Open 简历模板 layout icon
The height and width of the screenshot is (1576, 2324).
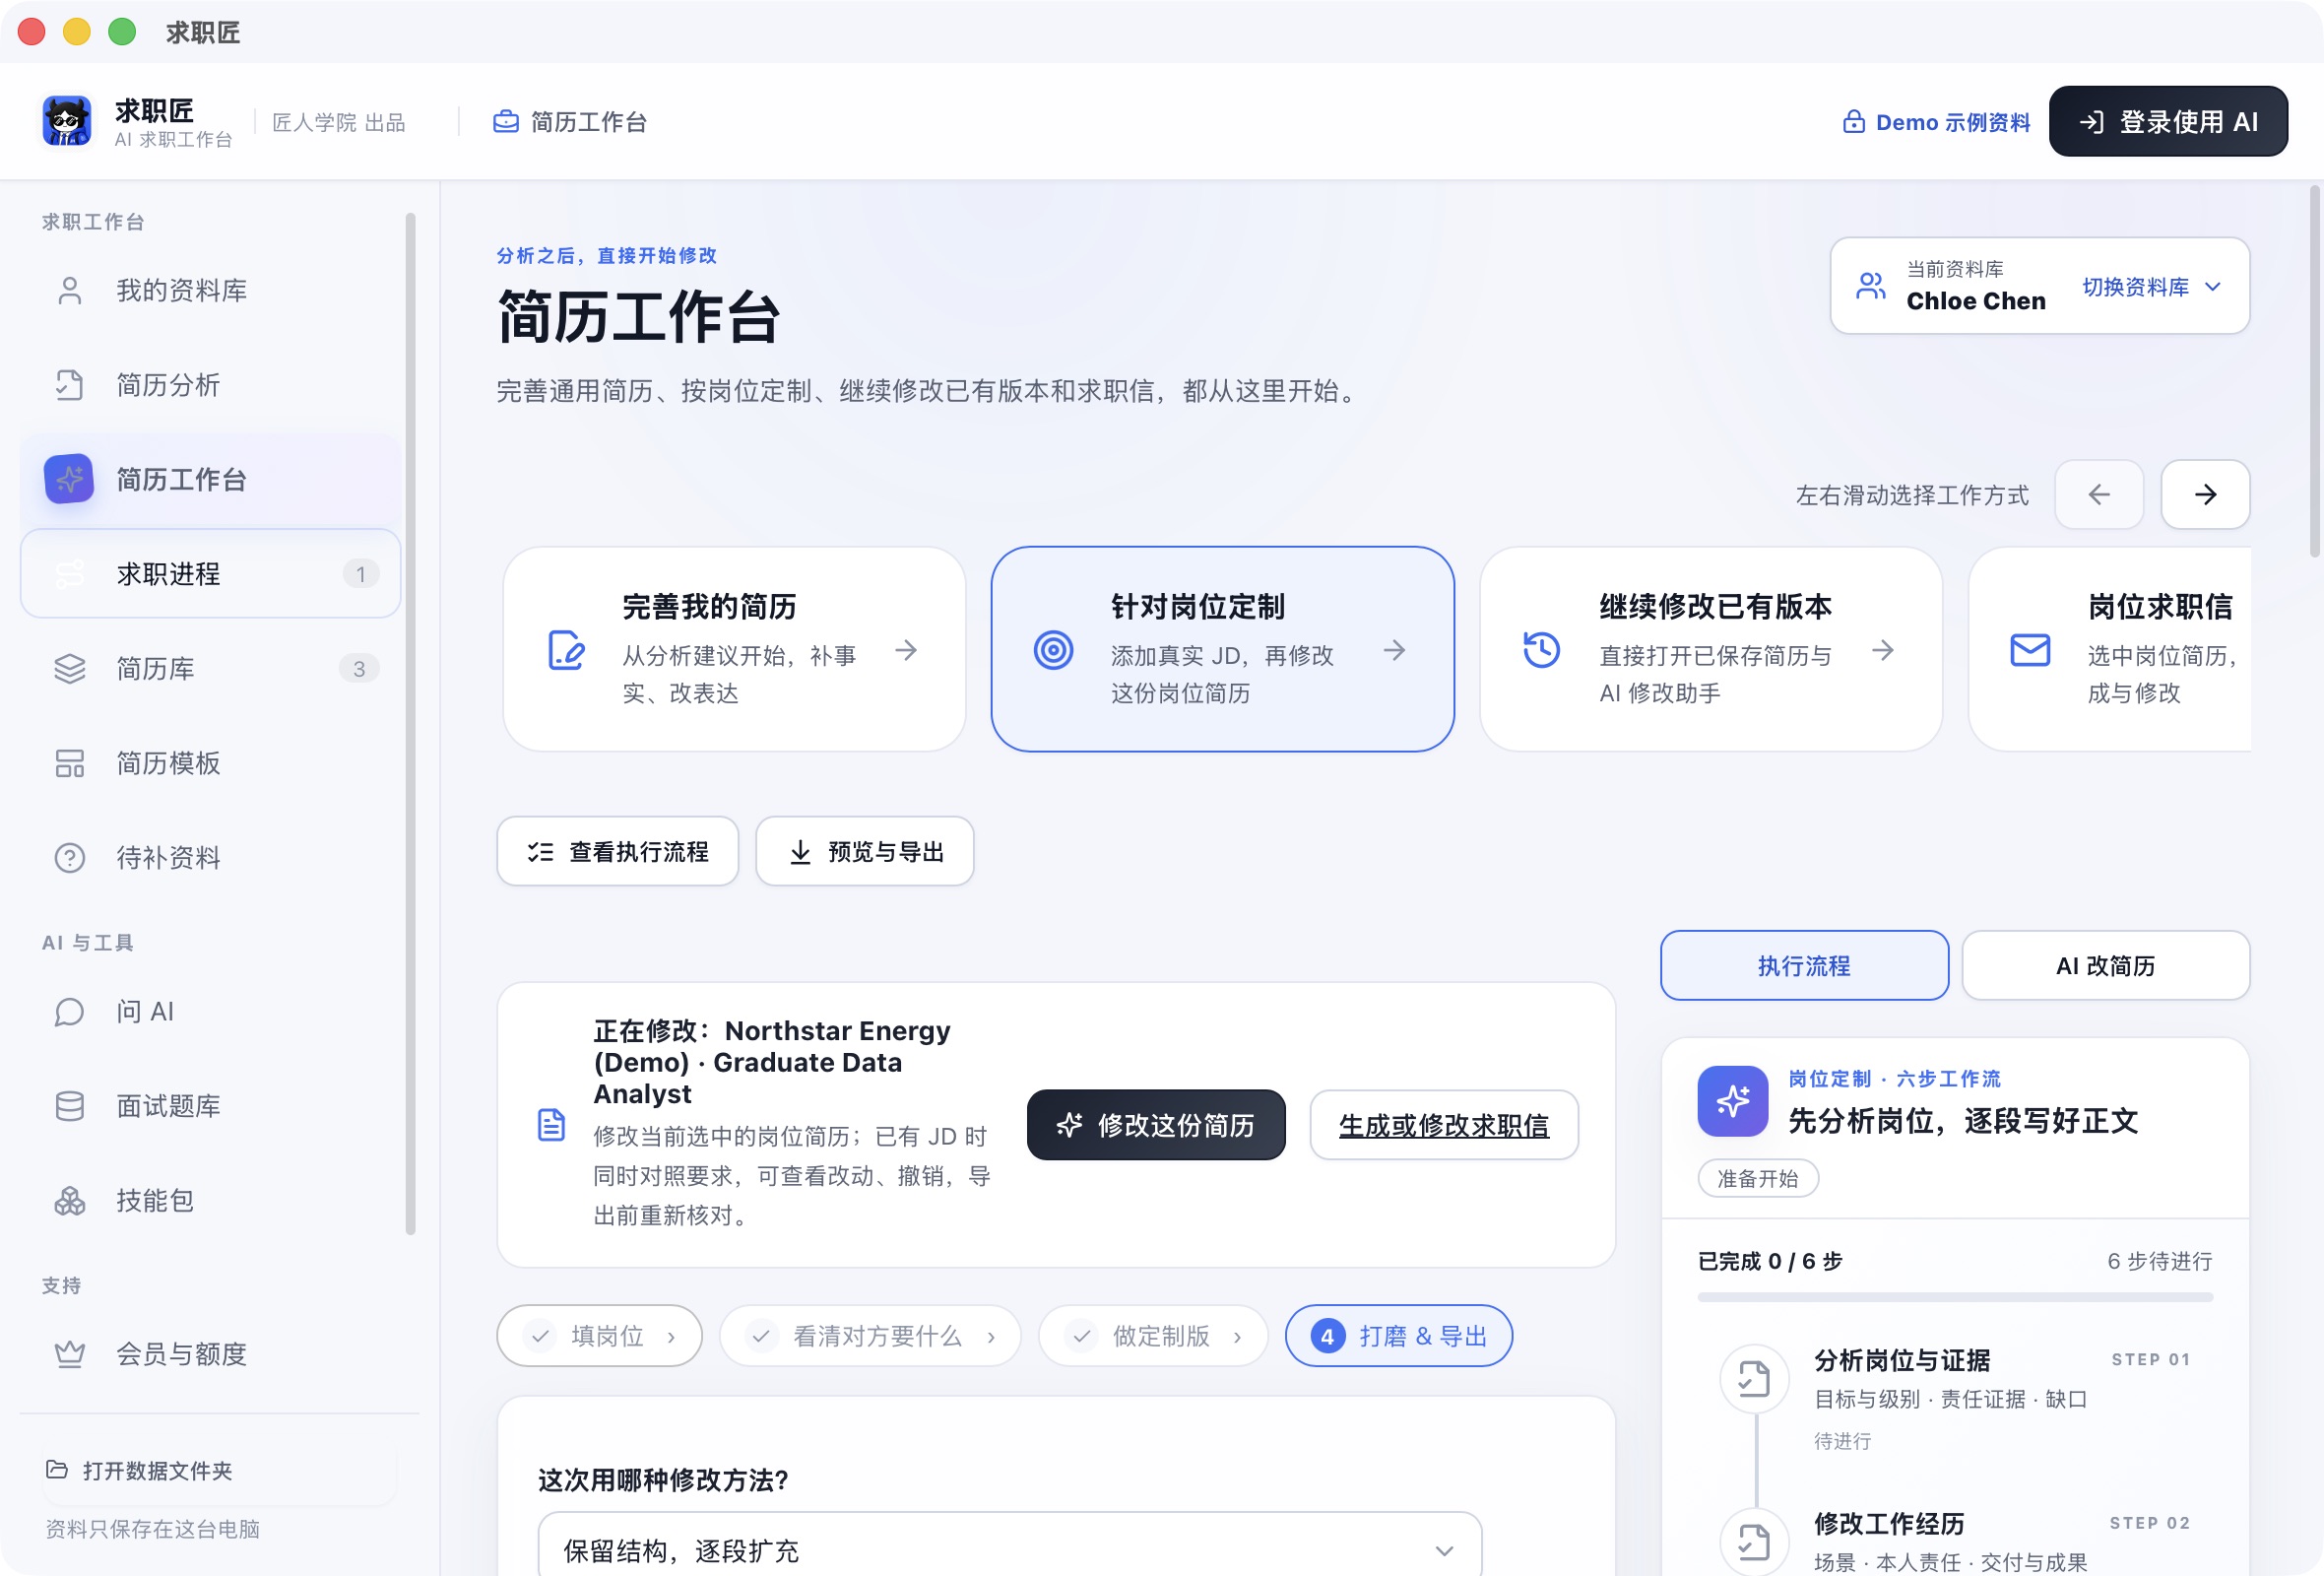click(69, 763)
